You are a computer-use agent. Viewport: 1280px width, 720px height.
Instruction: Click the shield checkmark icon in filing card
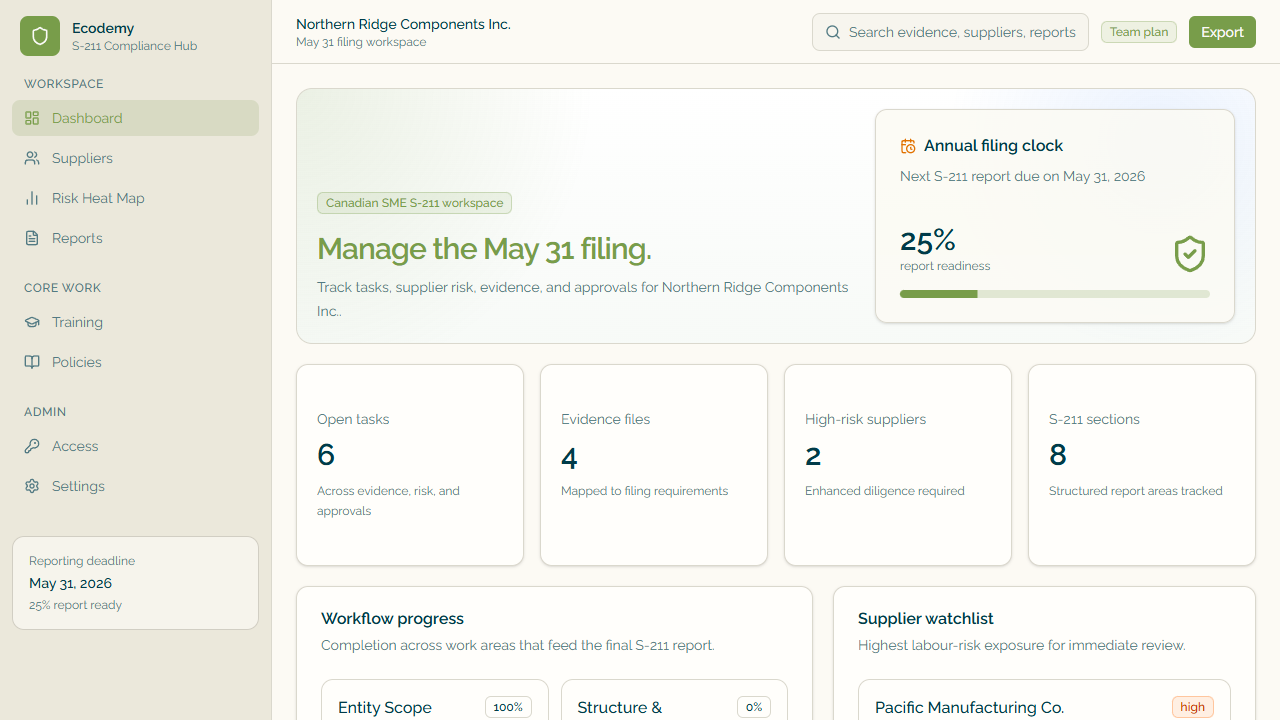[1190, 254]
